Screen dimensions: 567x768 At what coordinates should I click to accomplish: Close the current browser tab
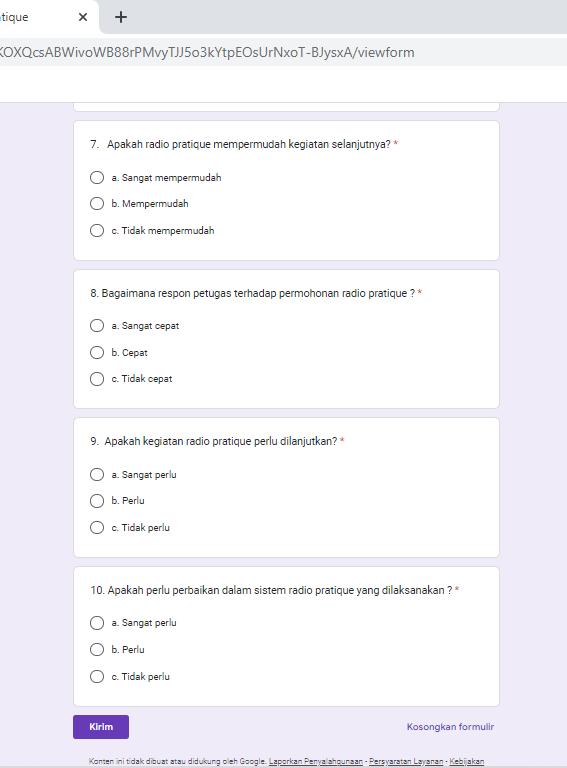pos(83,17)
